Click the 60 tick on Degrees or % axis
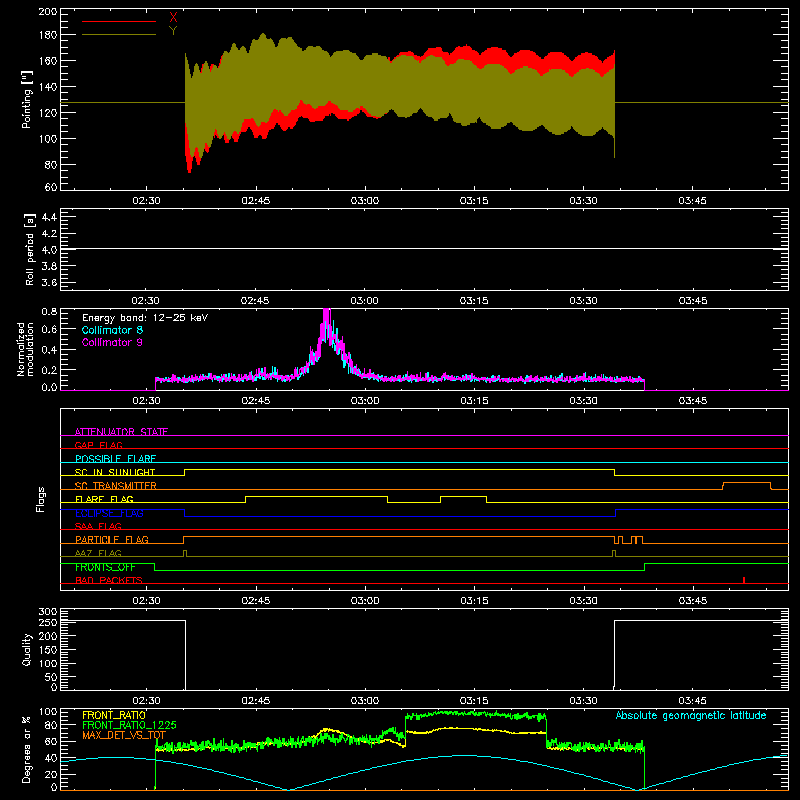800x800 pixels. coord(51,742)
